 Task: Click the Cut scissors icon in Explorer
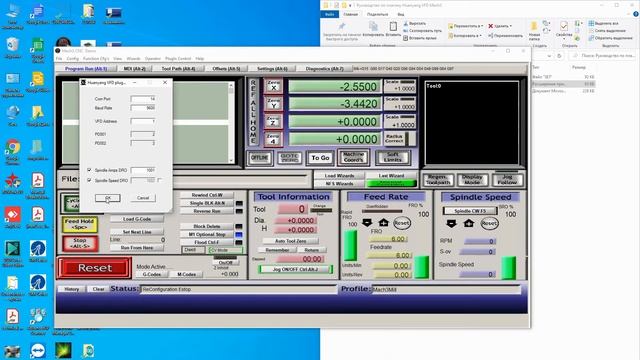pyautogui.click(x=405, y=24)
